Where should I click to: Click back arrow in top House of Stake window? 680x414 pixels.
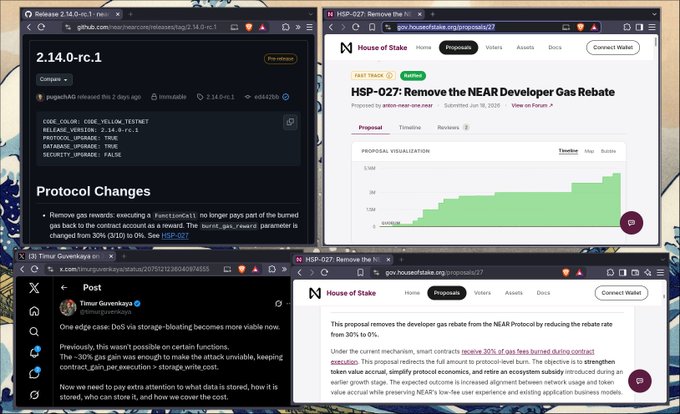tap(330, 27)
